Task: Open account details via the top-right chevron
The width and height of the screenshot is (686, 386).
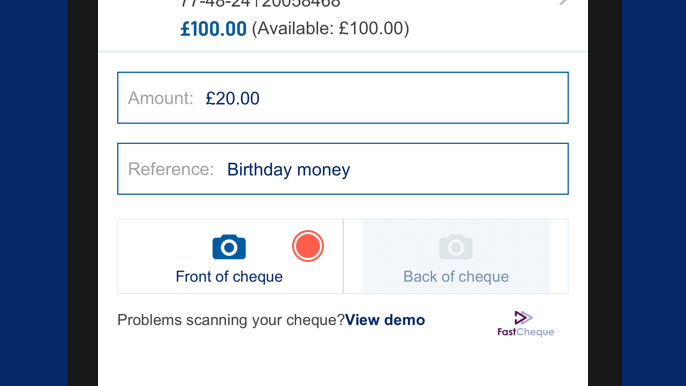Action: (564, 2)
